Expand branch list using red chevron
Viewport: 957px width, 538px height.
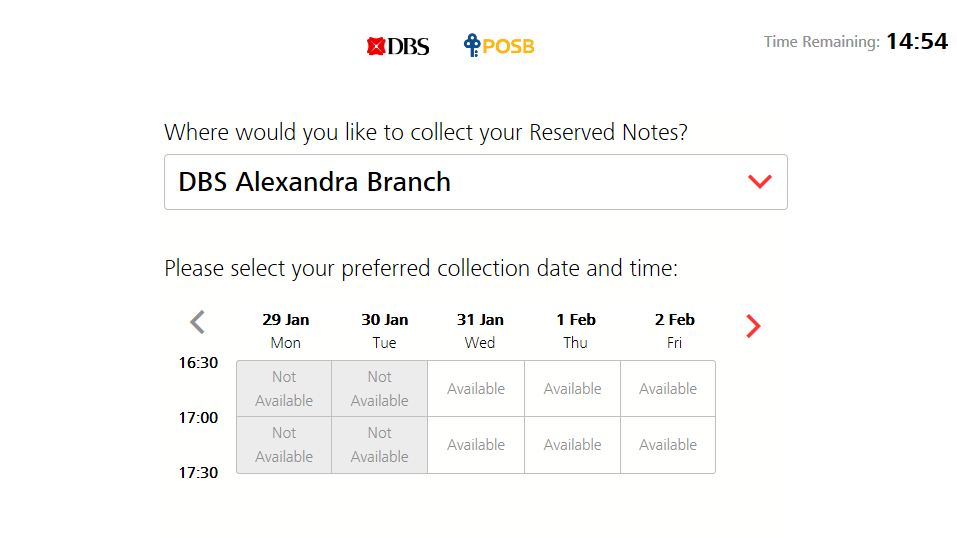click(760, 181)
